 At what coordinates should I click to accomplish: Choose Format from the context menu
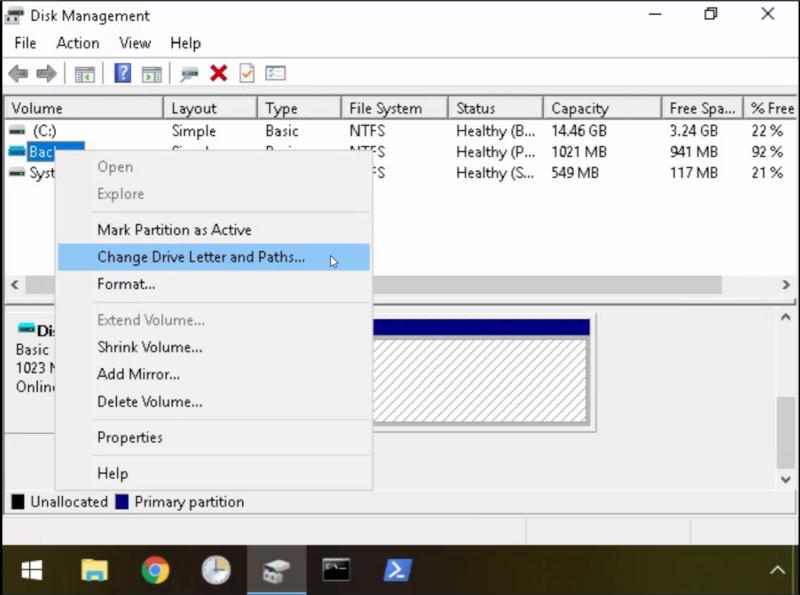[126, 284]
